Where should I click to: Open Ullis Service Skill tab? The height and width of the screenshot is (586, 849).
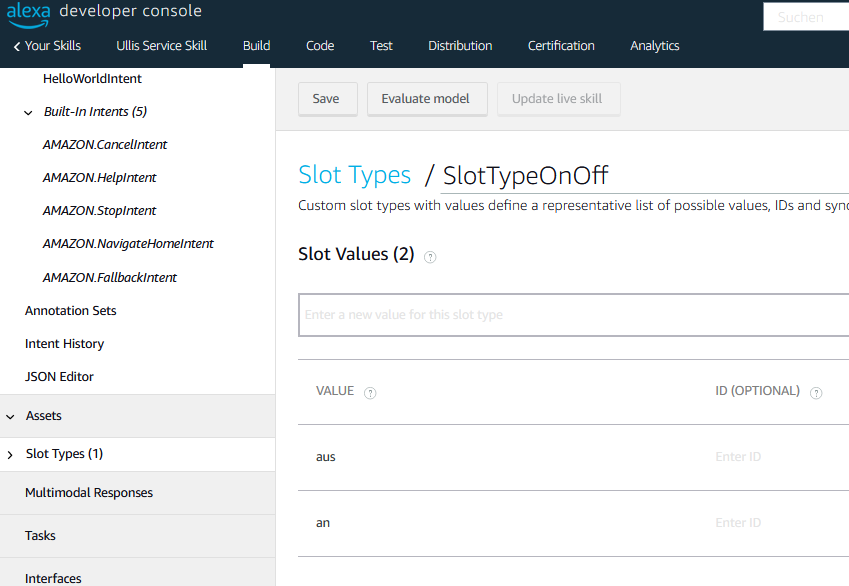161,46
